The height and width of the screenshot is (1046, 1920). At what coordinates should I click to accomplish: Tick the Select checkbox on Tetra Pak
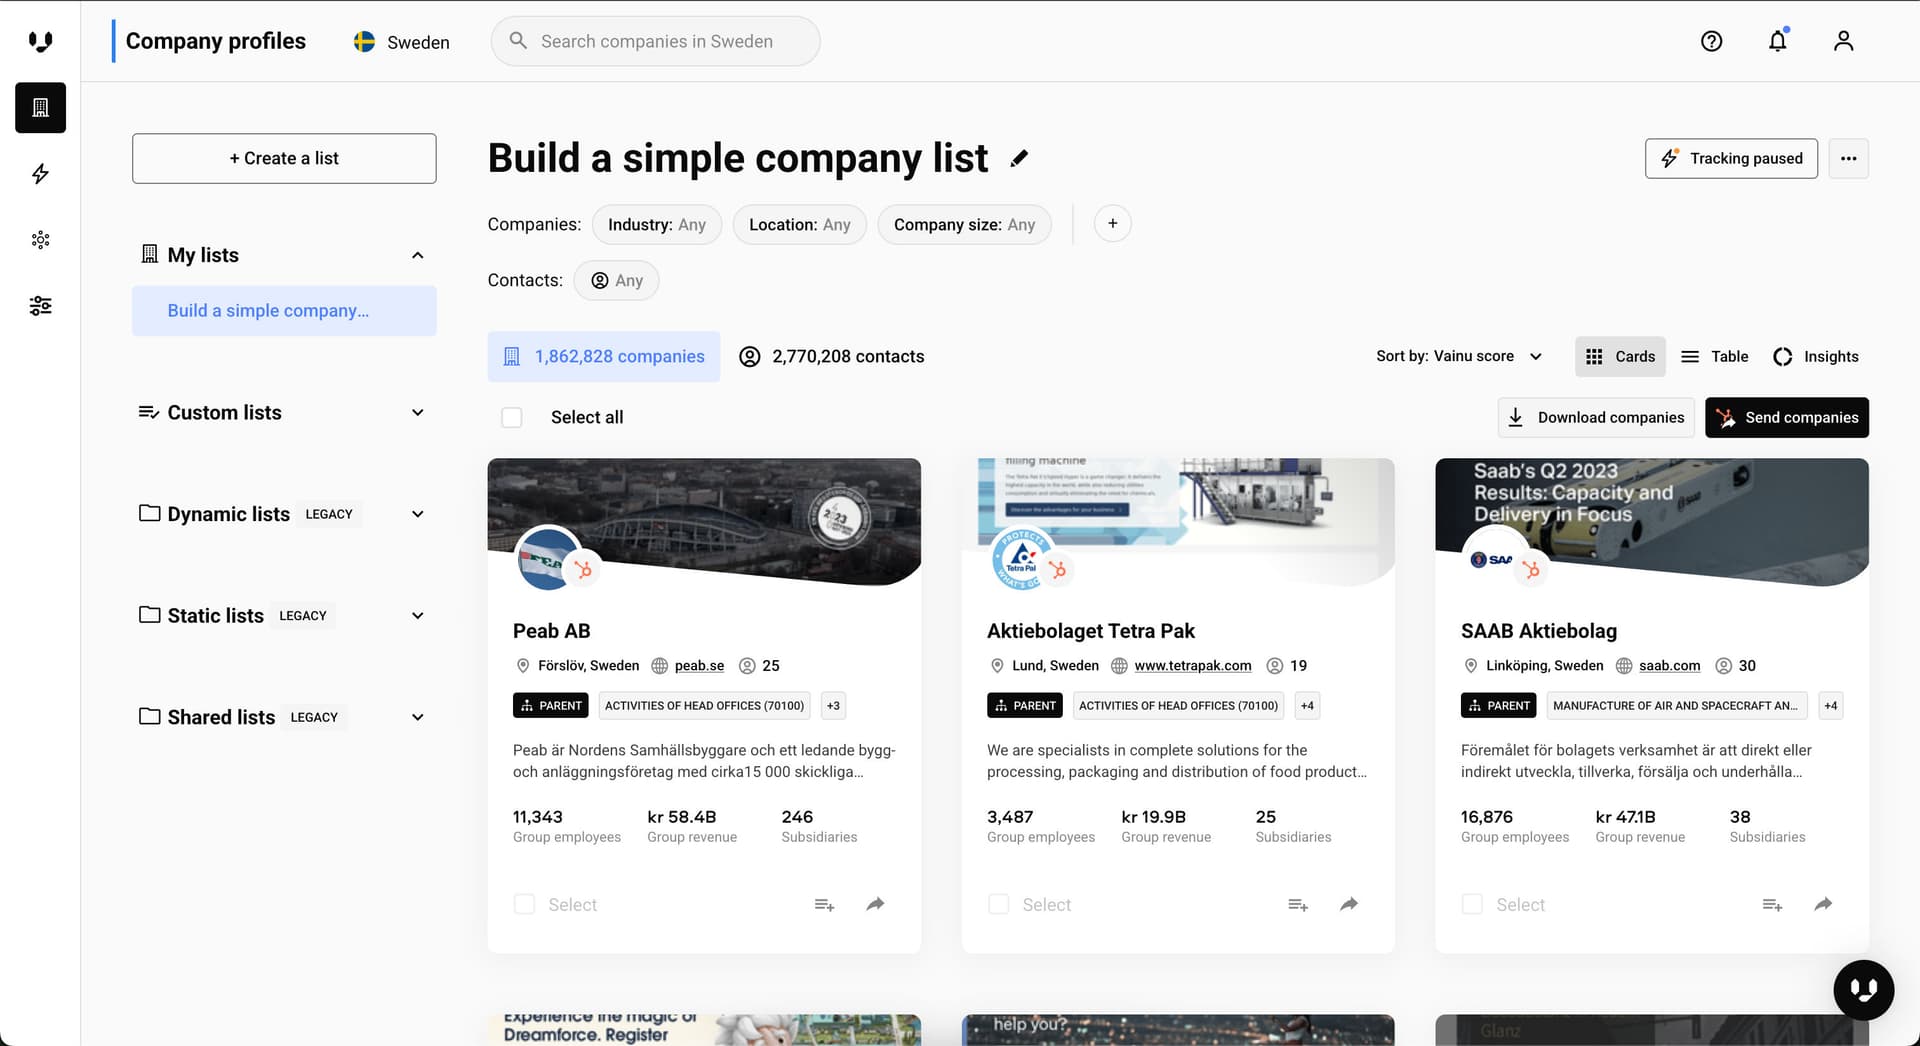(x=998, y=904)
